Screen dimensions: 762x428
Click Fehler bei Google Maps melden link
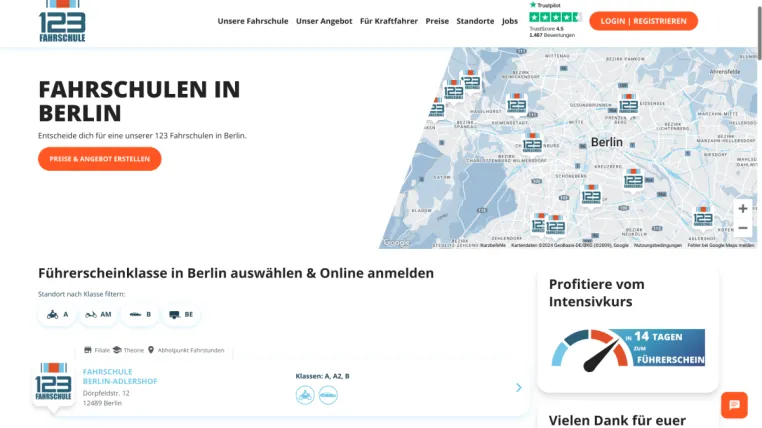coord(721,245)
